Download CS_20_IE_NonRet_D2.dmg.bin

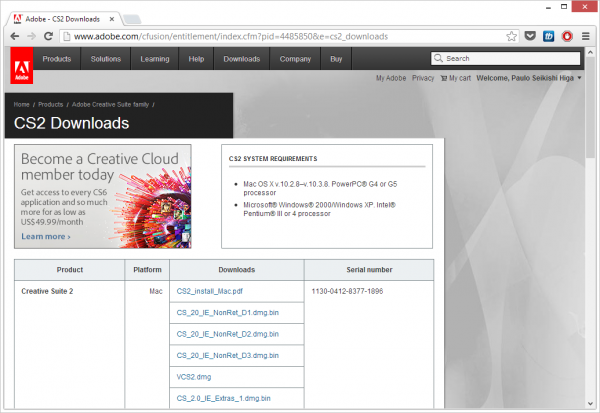pyautogui.click(x=228, y=334)
